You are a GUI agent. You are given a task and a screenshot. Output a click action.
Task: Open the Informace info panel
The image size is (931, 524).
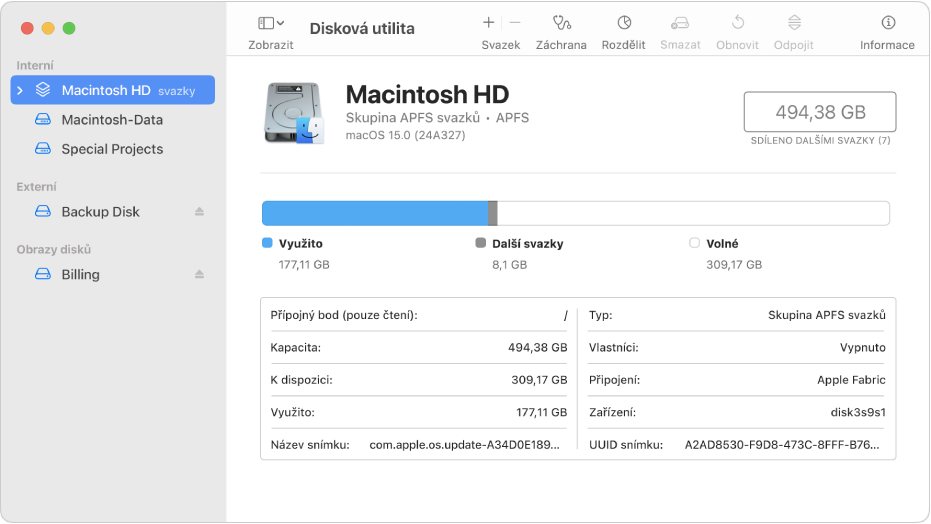click(x=887, y=23)
